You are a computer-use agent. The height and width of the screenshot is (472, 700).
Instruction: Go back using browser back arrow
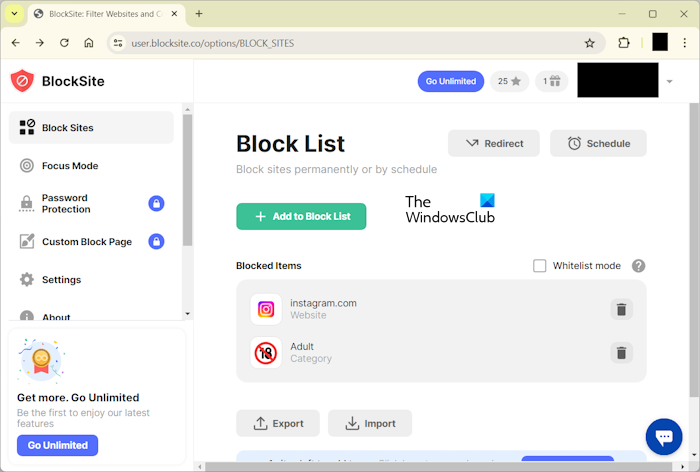(x=16, y=43)
